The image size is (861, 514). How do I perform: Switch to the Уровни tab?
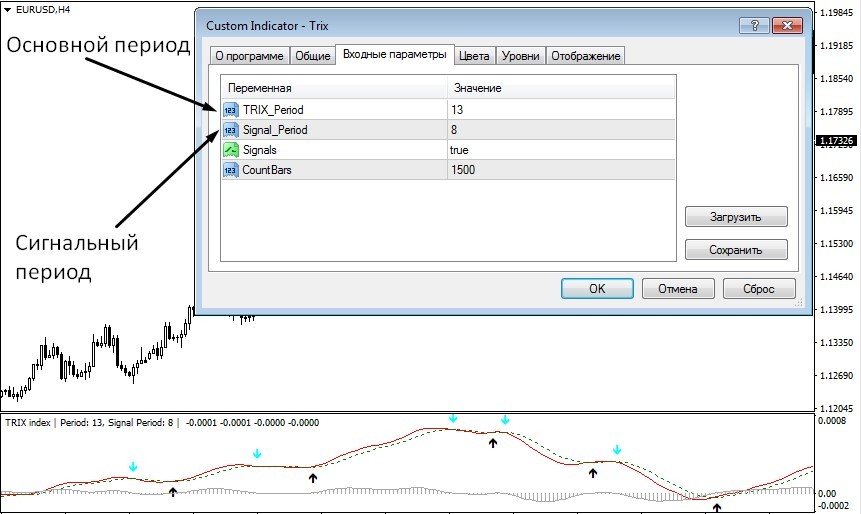point(521,56)
